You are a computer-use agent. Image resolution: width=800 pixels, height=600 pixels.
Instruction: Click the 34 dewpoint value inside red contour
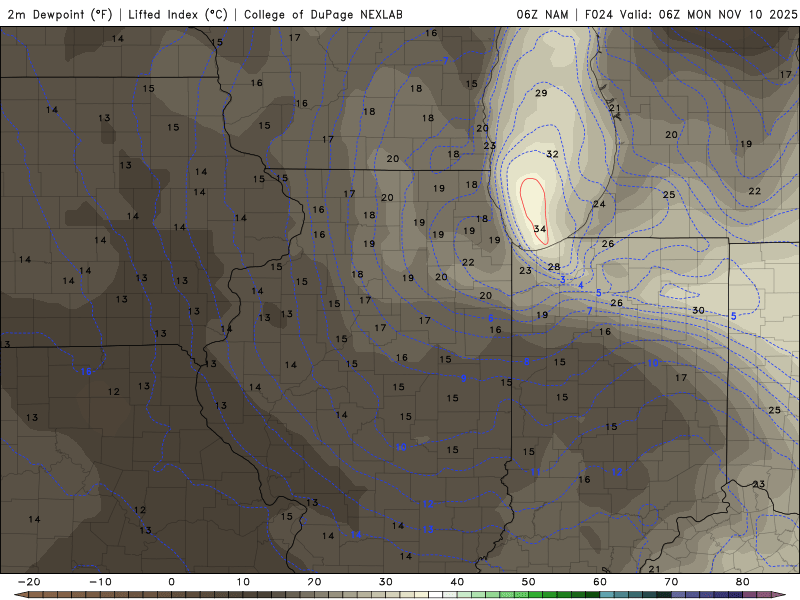pos(540,229)
